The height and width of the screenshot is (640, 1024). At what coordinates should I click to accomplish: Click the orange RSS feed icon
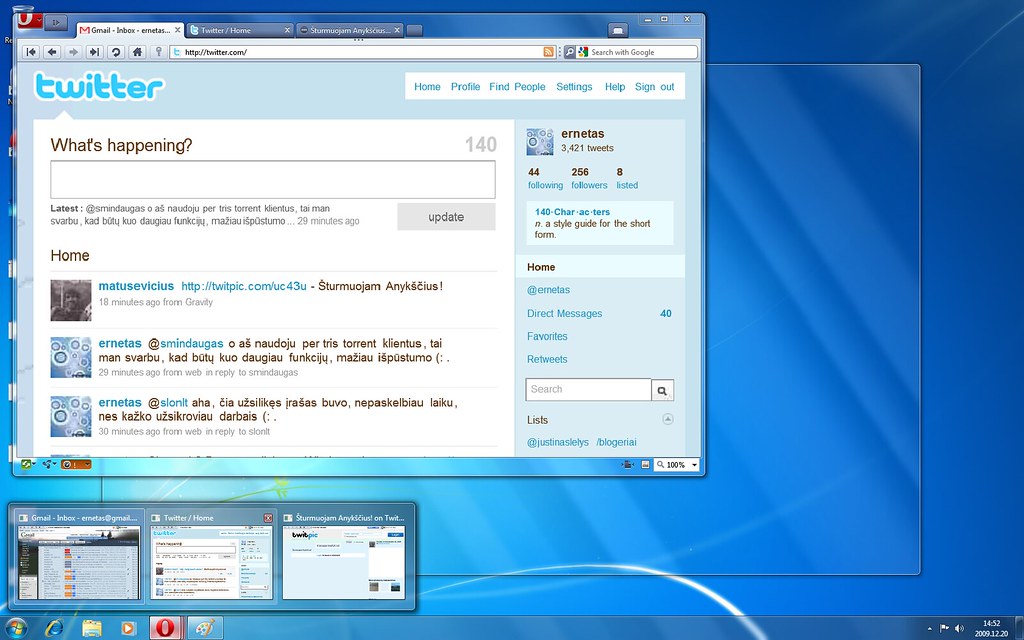[x=549, y=52]
